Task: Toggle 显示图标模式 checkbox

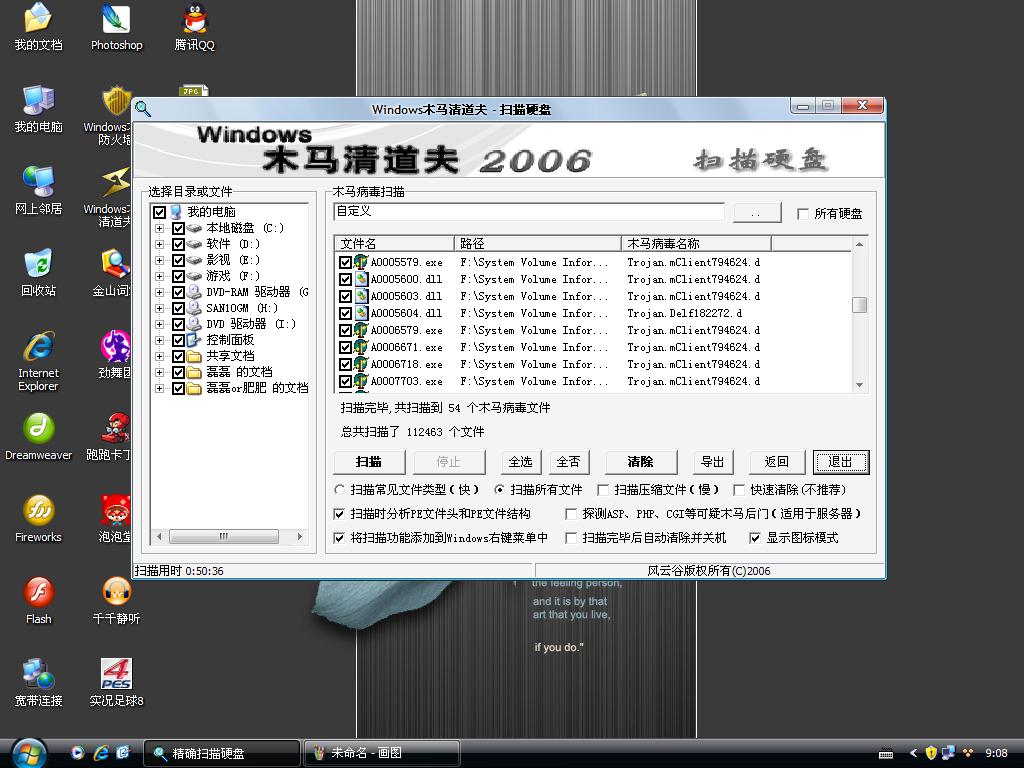Action: click(755, 538)
